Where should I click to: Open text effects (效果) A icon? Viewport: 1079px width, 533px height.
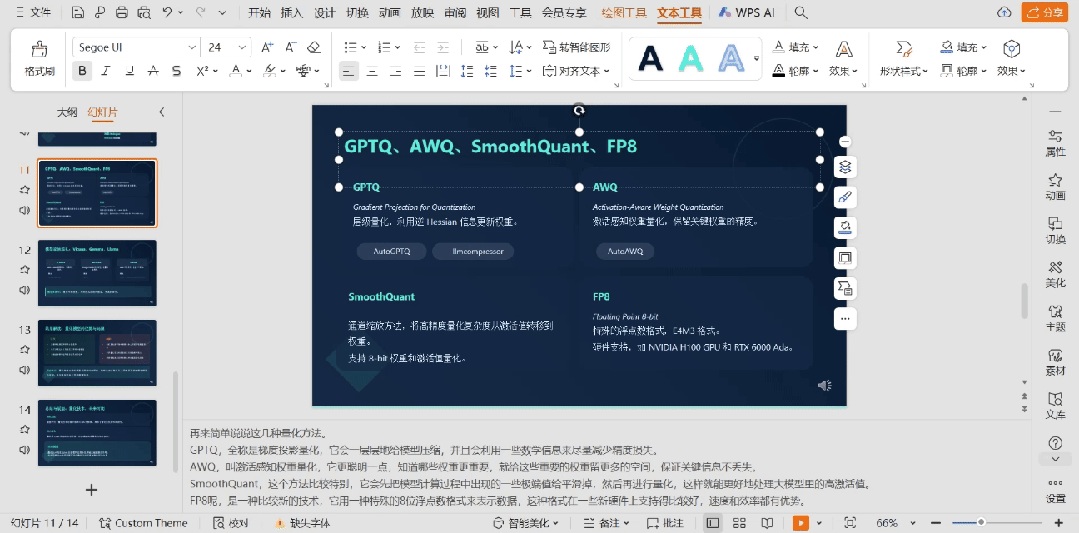(x=843, y=58)
